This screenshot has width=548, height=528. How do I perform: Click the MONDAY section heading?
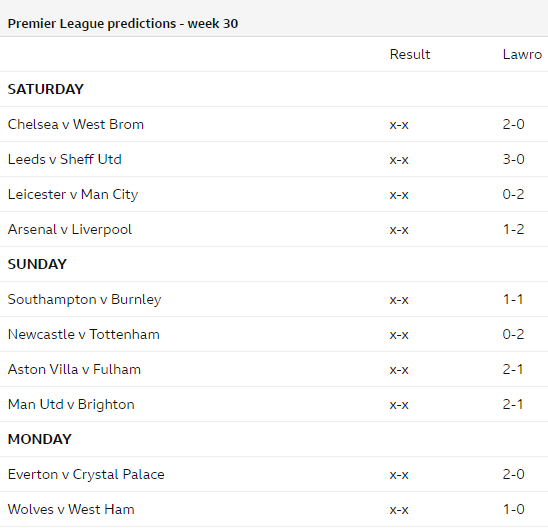(x=39, y=439)
